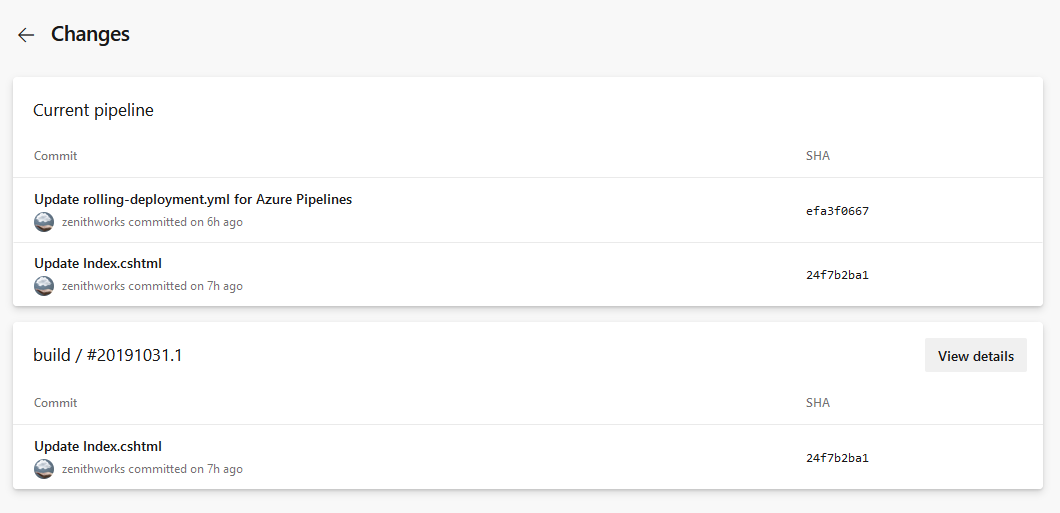Image resolution: width=1060 pixels, height=513 pixels.
Task: Click the Commit column header under build #20191031.1
Action: point(55,403)
